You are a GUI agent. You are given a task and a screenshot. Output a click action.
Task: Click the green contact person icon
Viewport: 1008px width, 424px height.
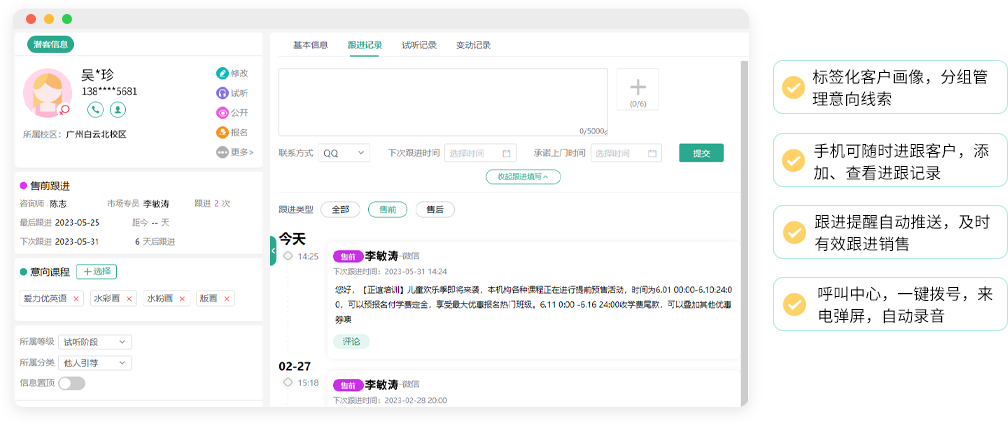pos(118,110)
